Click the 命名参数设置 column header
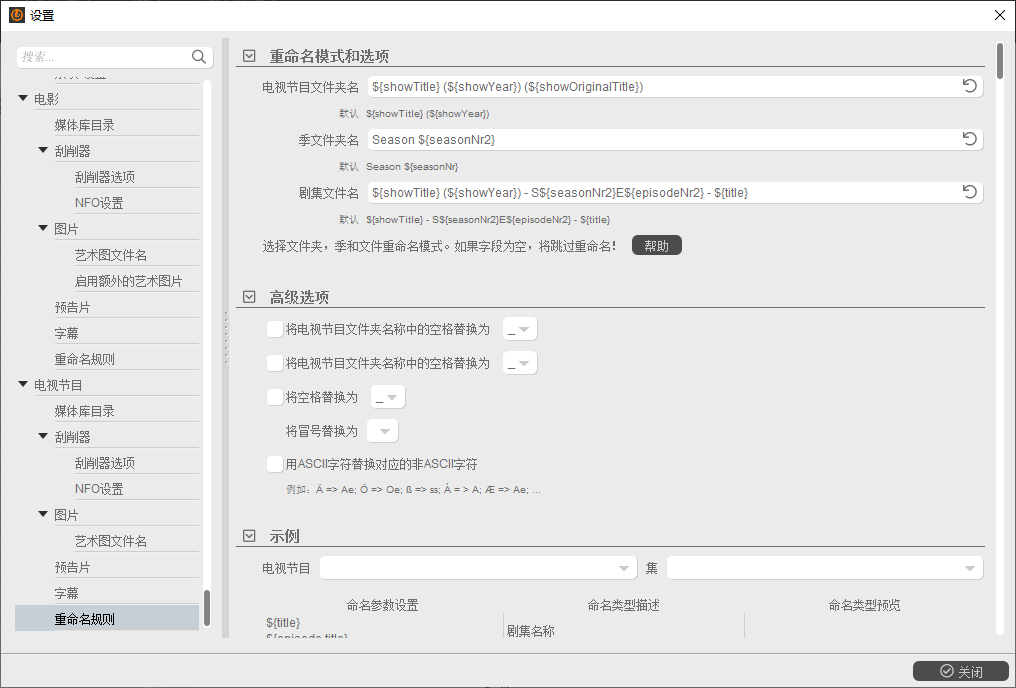1016x688 pixels. click(382, 605)
